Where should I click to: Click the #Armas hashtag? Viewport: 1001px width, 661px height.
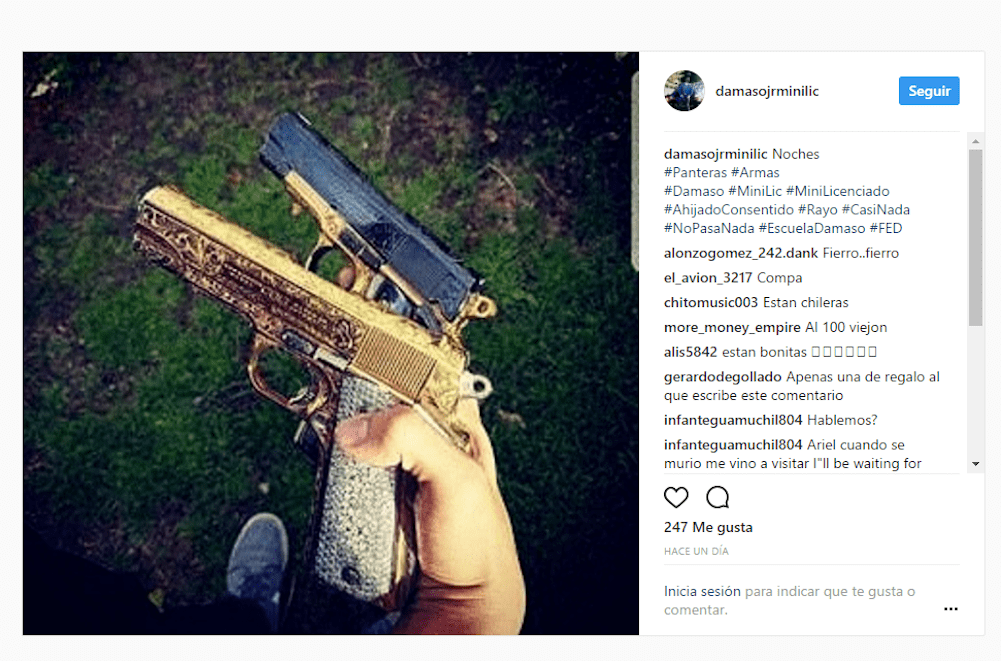[x=755, y=172]
